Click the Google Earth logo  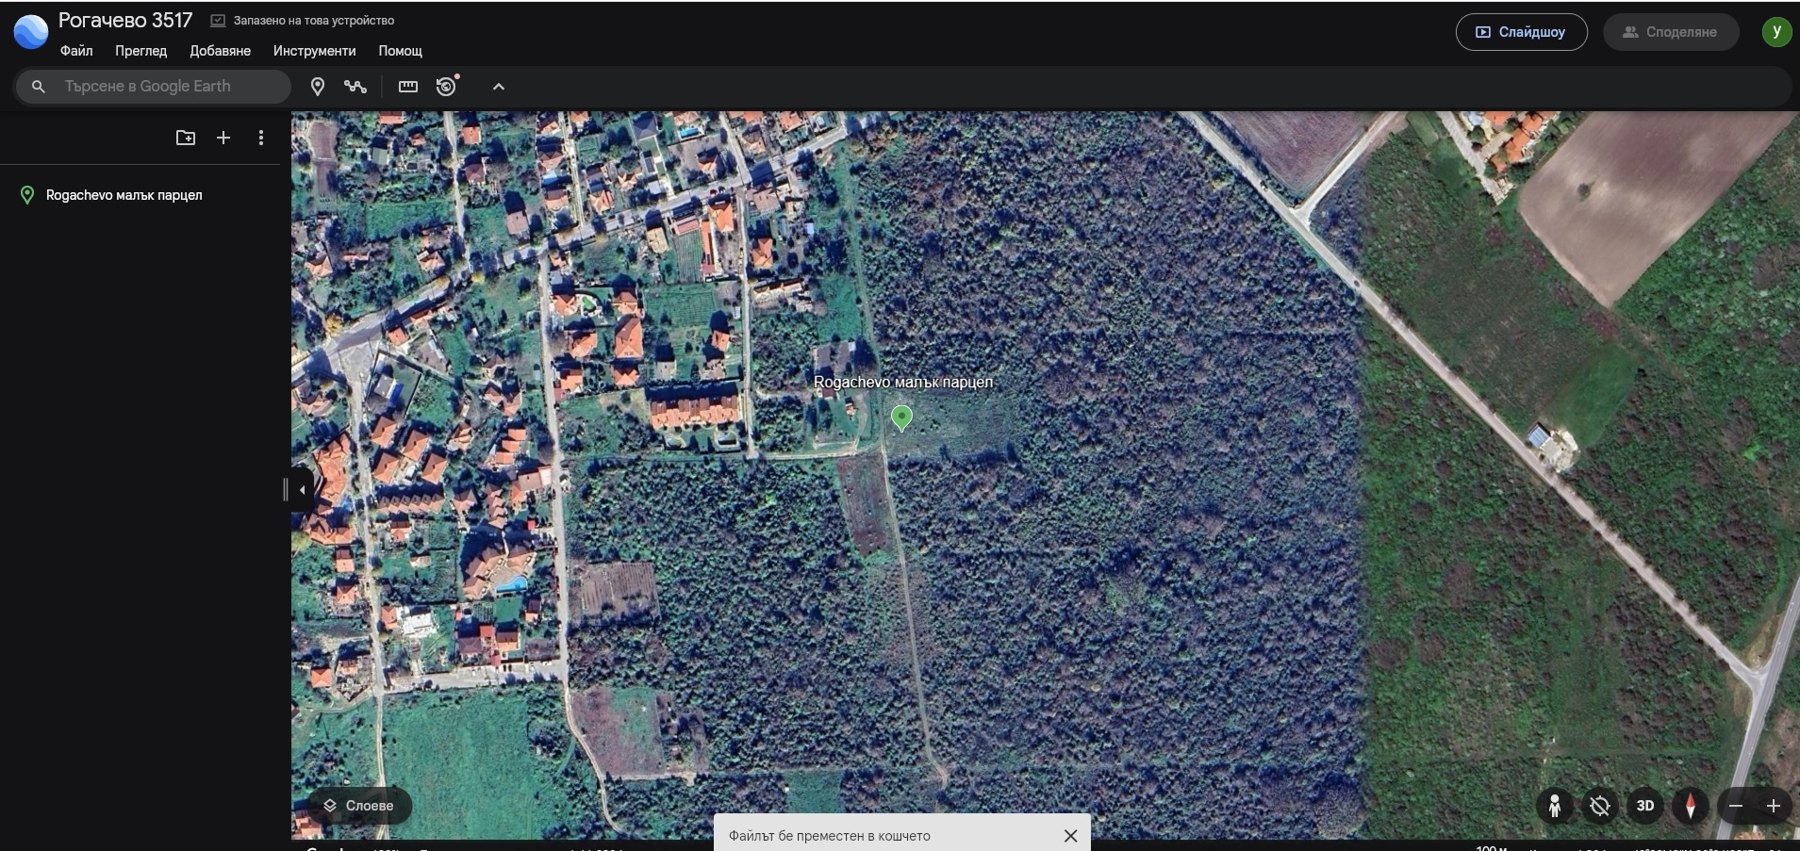point(30,32)
